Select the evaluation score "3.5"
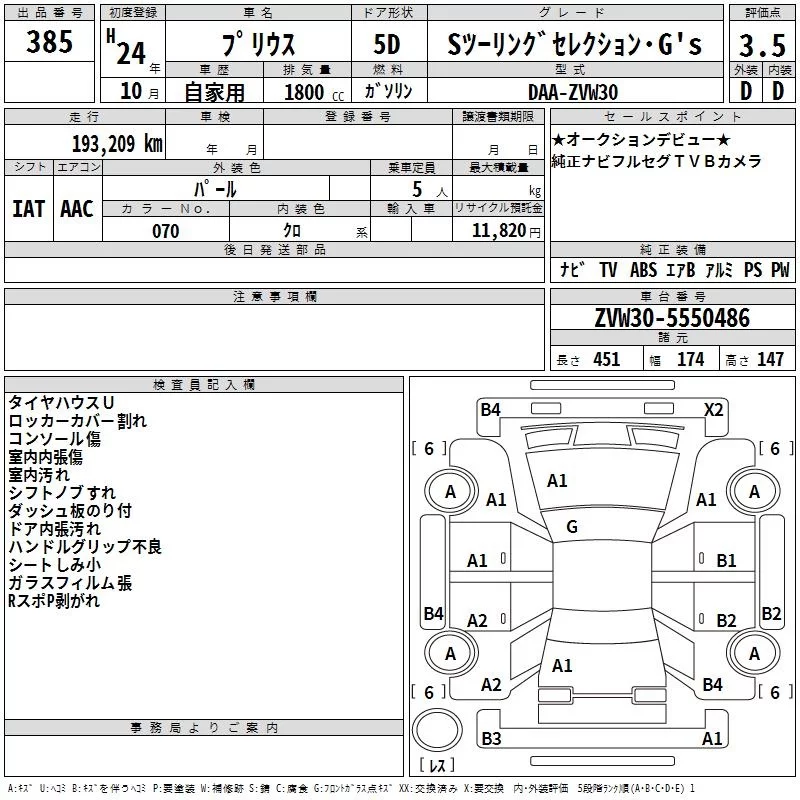800x800 pixels. click(x=762, y=45)
